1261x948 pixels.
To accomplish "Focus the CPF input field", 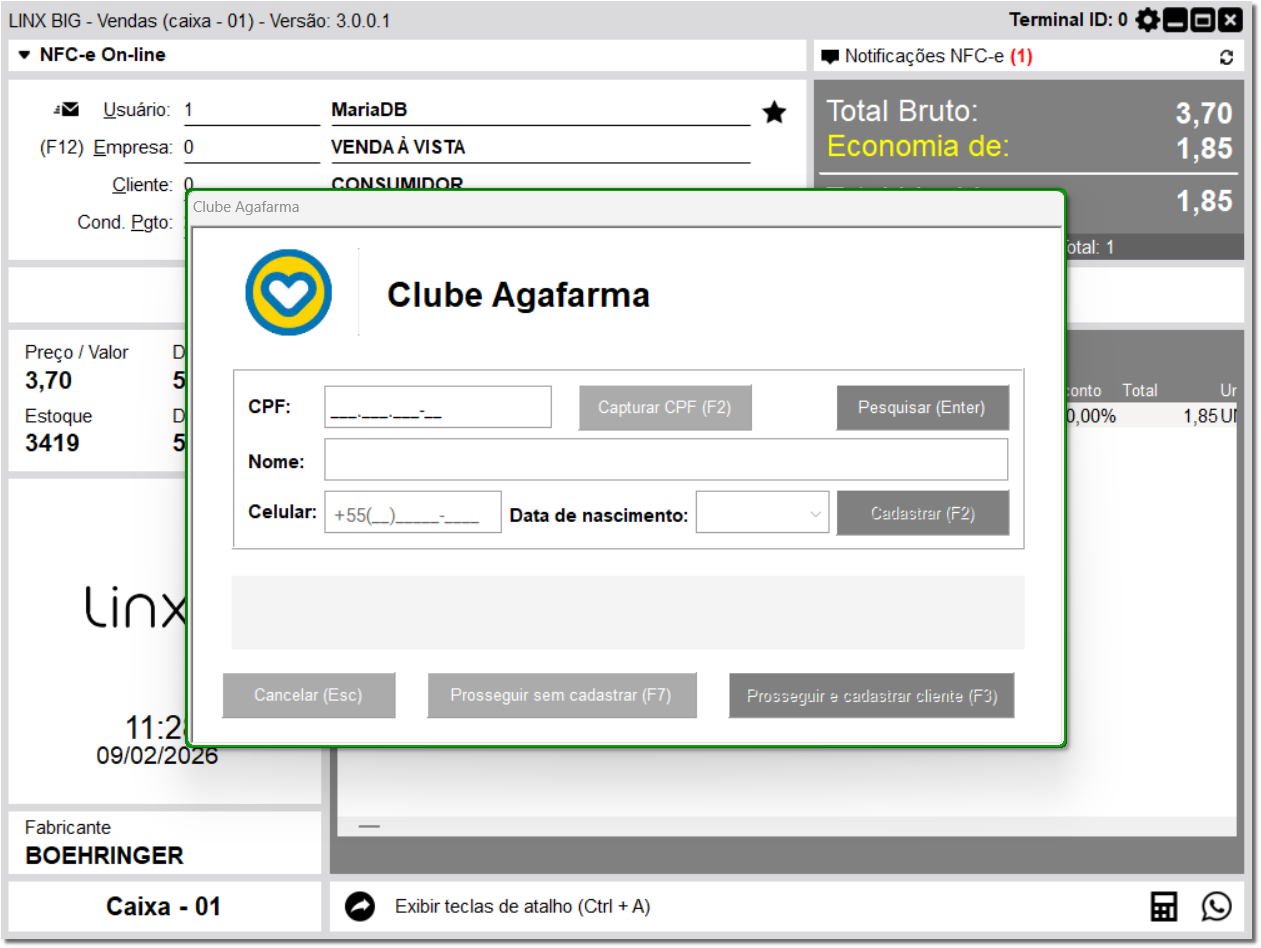I will click(437, 407).
